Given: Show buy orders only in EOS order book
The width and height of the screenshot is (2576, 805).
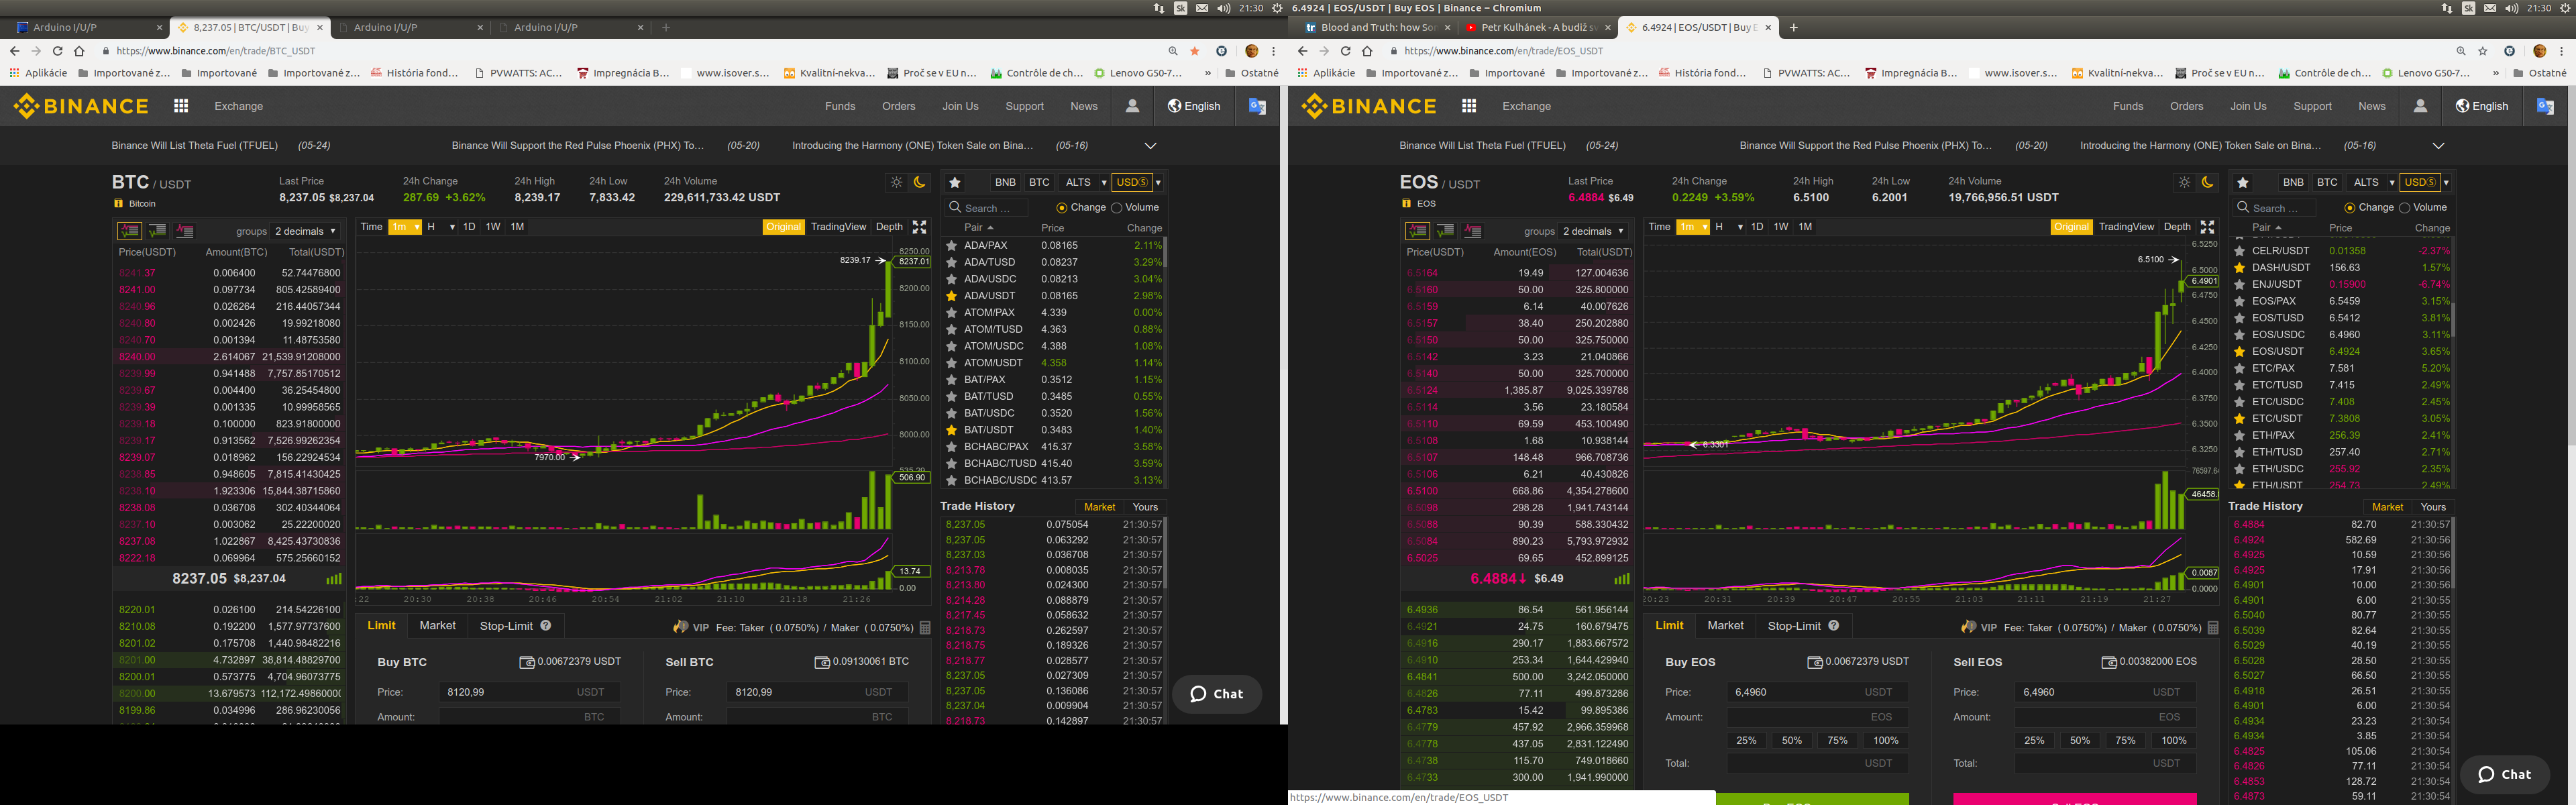Looking at the screenshot, I should pos(1445,231).
